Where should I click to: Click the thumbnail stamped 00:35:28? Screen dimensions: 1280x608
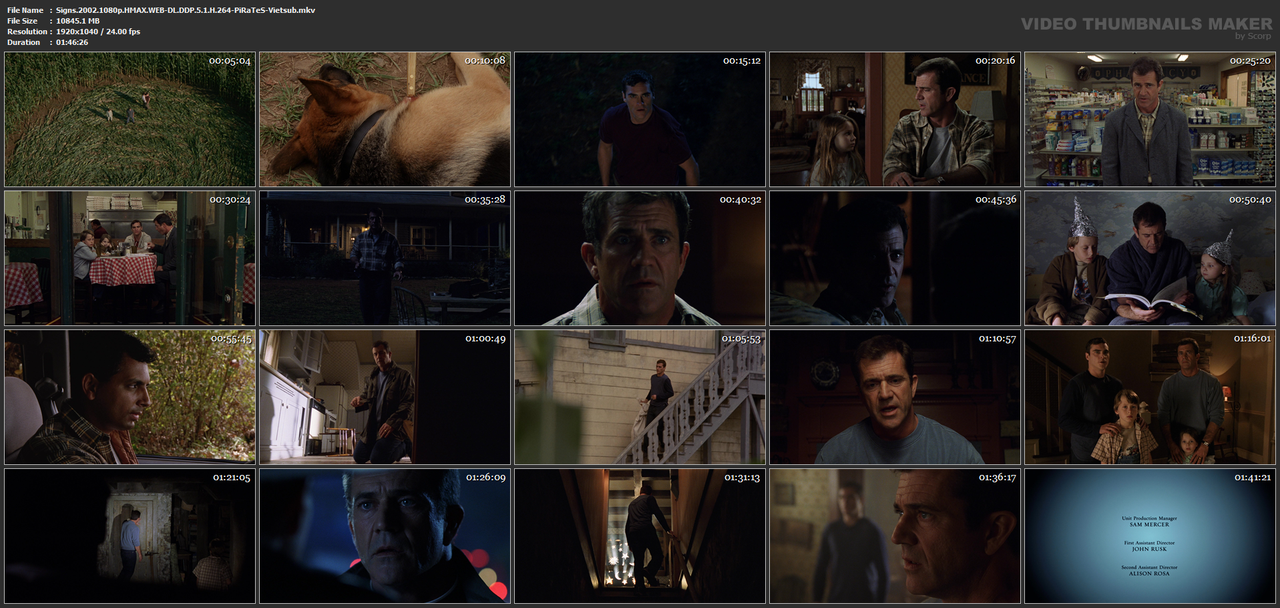coord(385,258)
